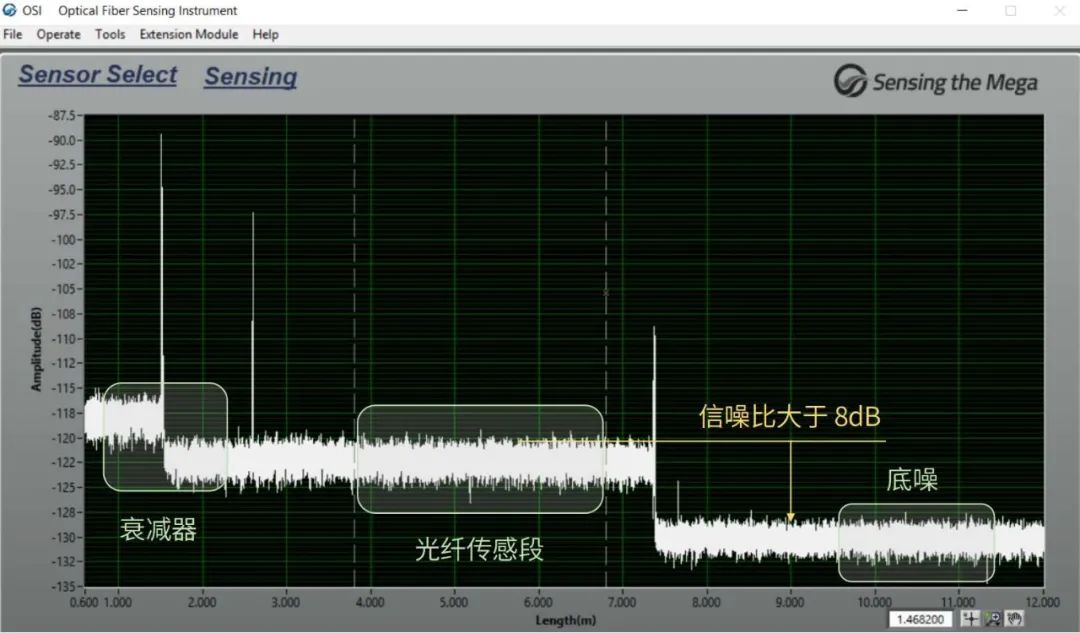Click the 光纤传感段 highlighted region
This screenshot has height=633, width=1080.
(480, 458)
